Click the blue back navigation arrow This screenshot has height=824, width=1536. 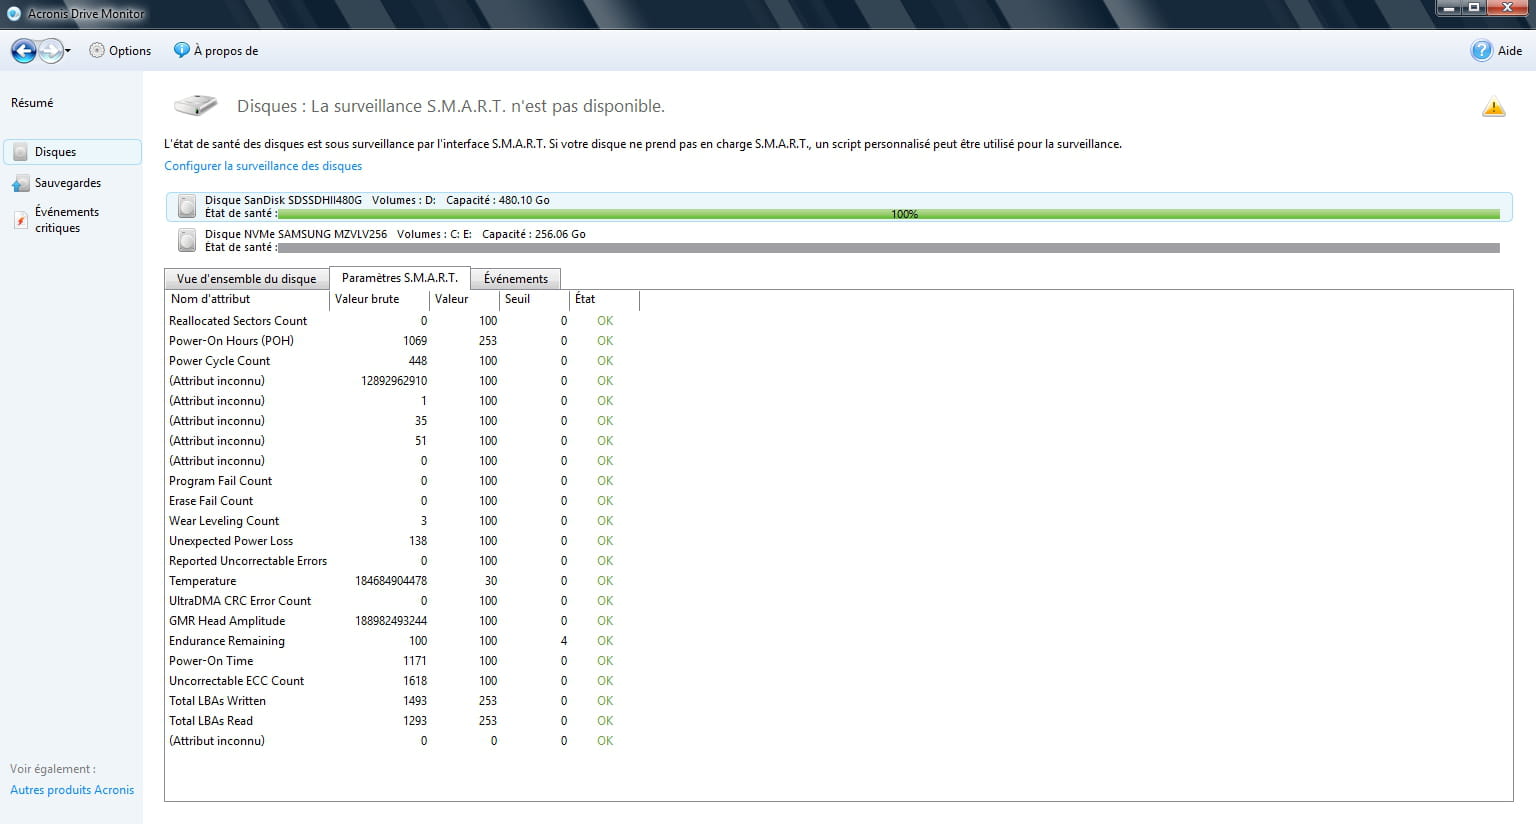(24, 51)
